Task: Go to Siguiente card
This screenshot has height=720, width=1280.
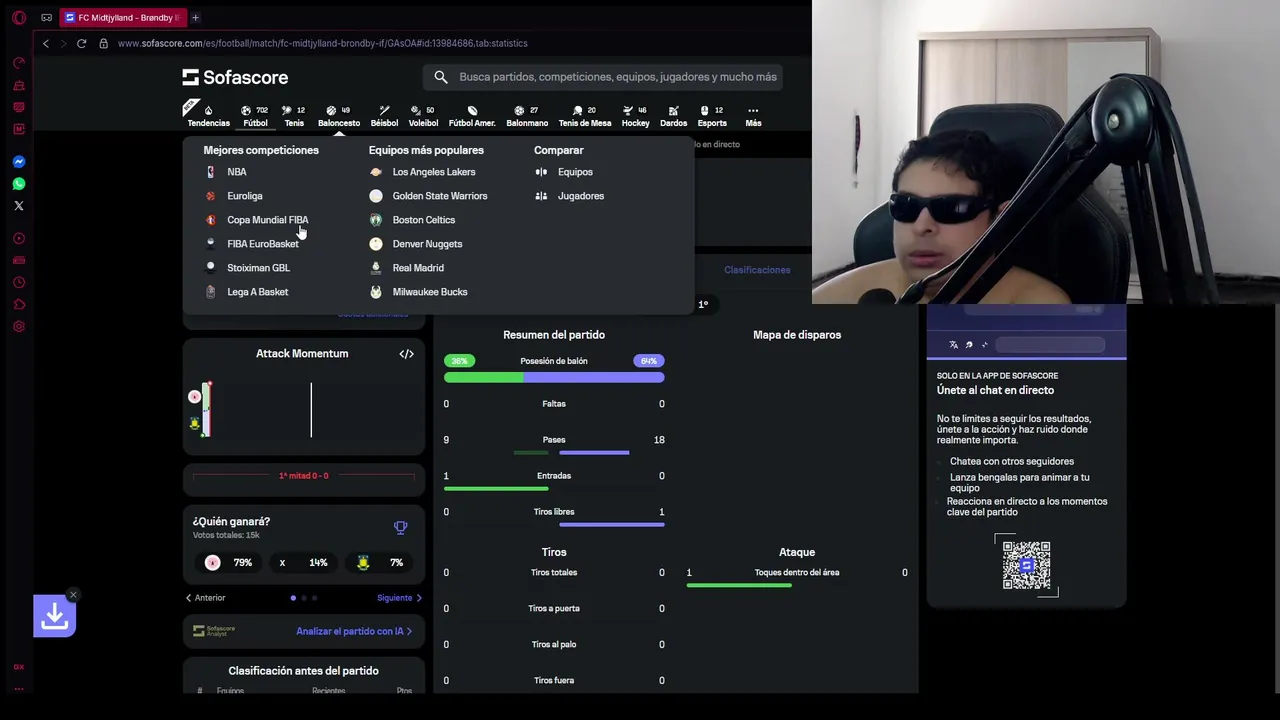Action: pyautogui.click(x=399, y=598)
